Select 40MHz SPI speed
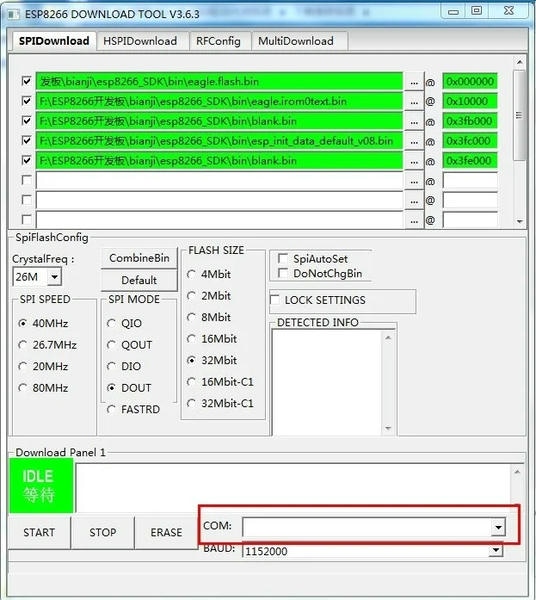 click(23, 323)
